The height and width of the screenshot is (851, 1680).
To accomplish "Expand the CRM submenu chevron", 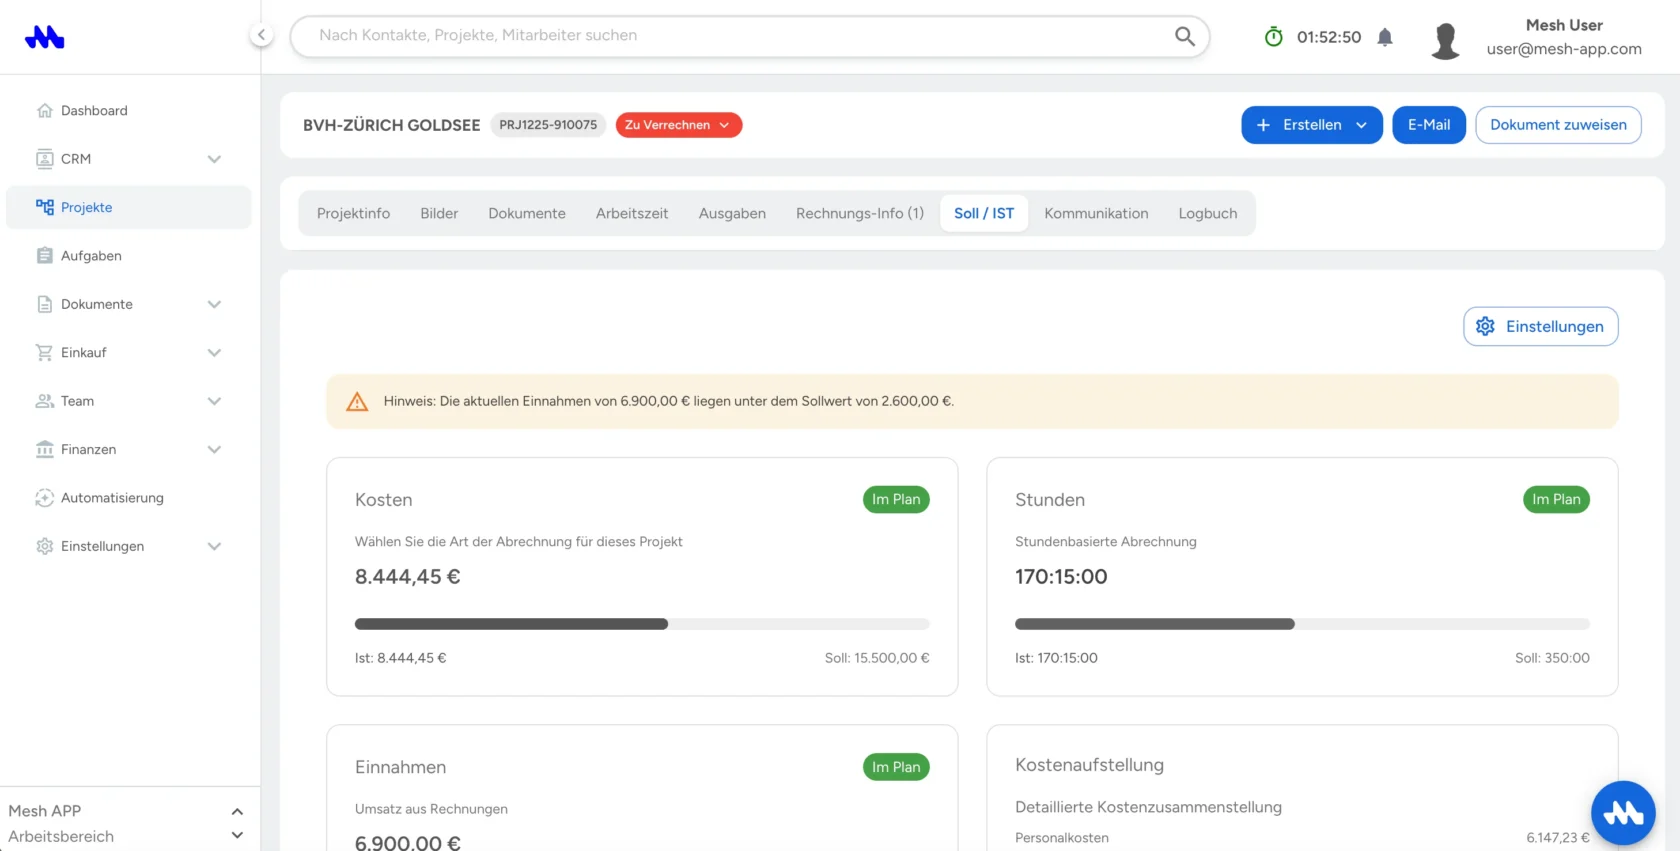I will [214, 159].
